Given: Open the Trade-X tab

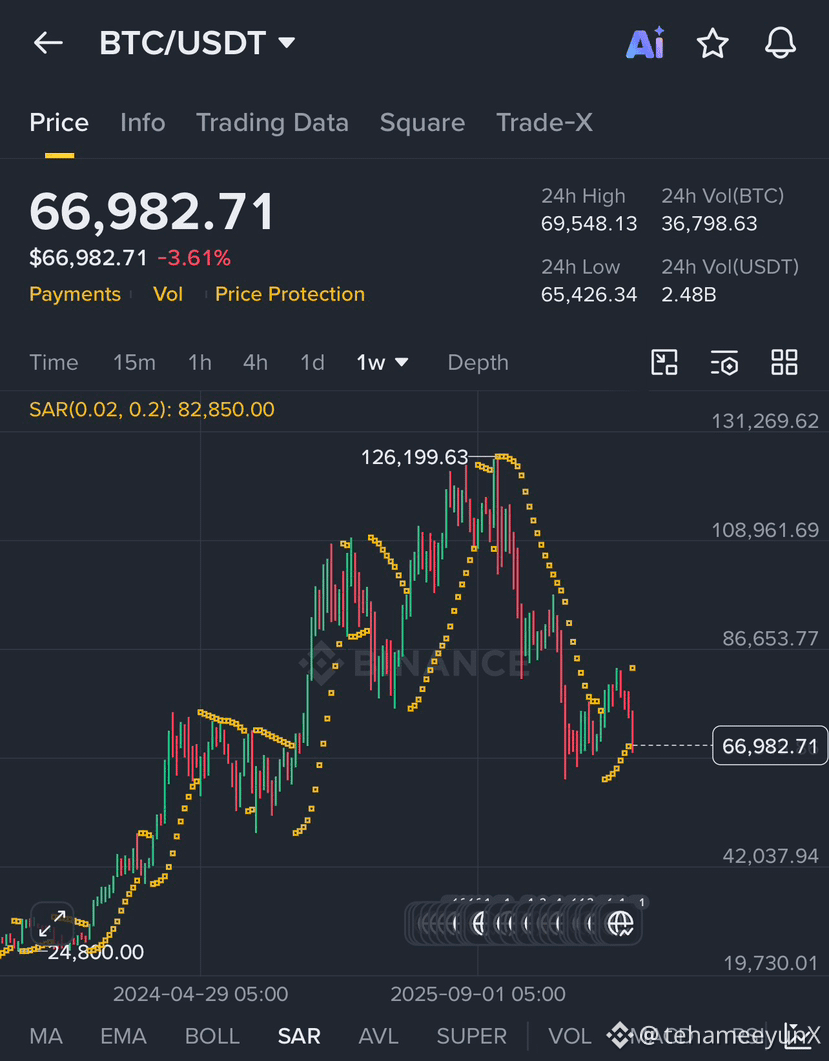Looking at the screenshot, I should pos(544,123).
